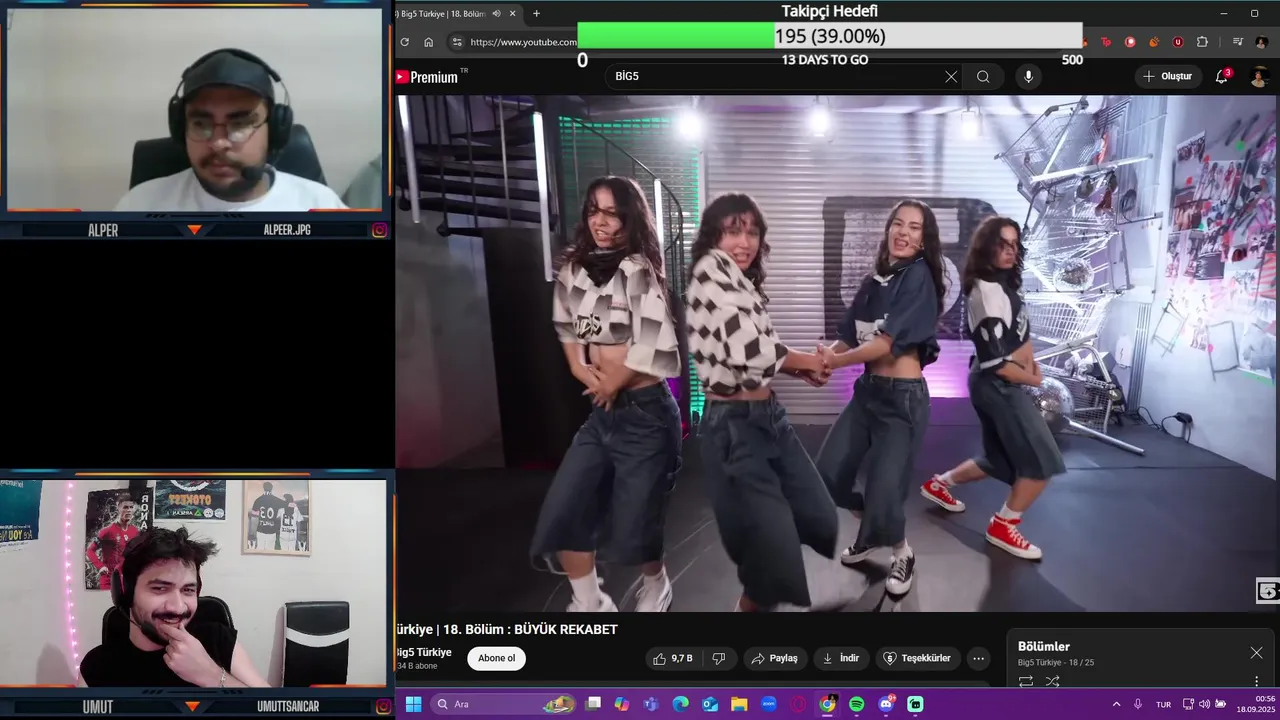Select the Big5 Türkiye 18. Bölüm tab
The height and width of the screenshot is (720, 1280).
pyautogui.click(x=444, y=14)
